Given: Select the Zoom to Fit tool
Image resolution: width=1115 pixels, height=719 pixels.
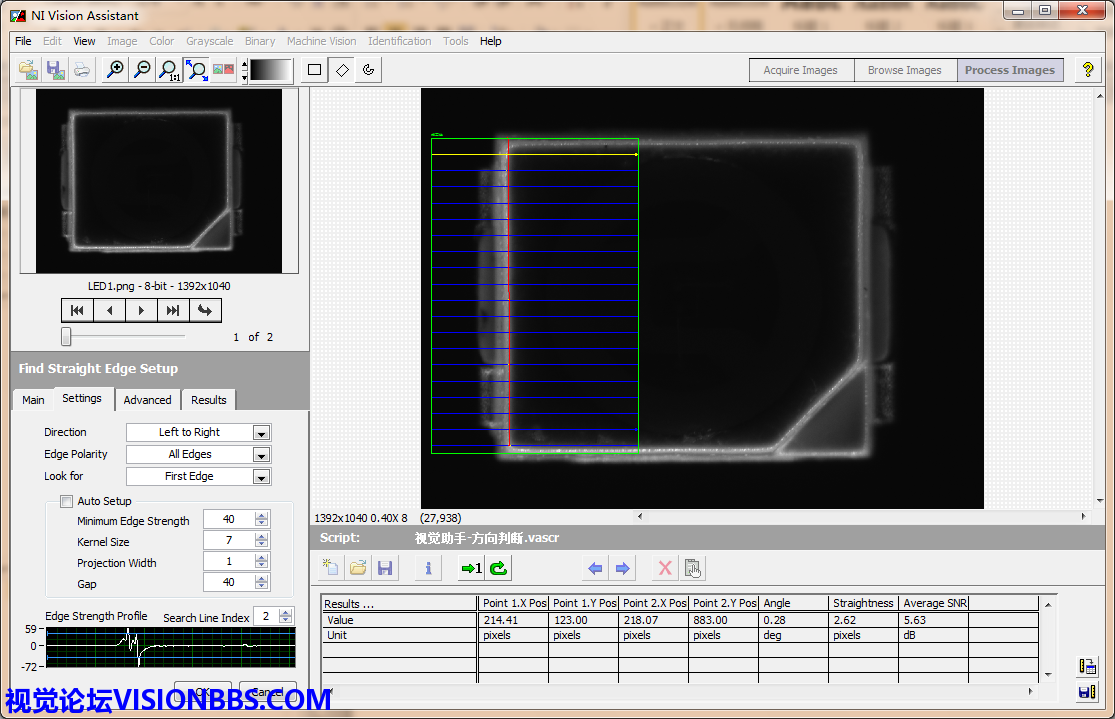Looking at the screenshot, I should (x=197, y=70).
